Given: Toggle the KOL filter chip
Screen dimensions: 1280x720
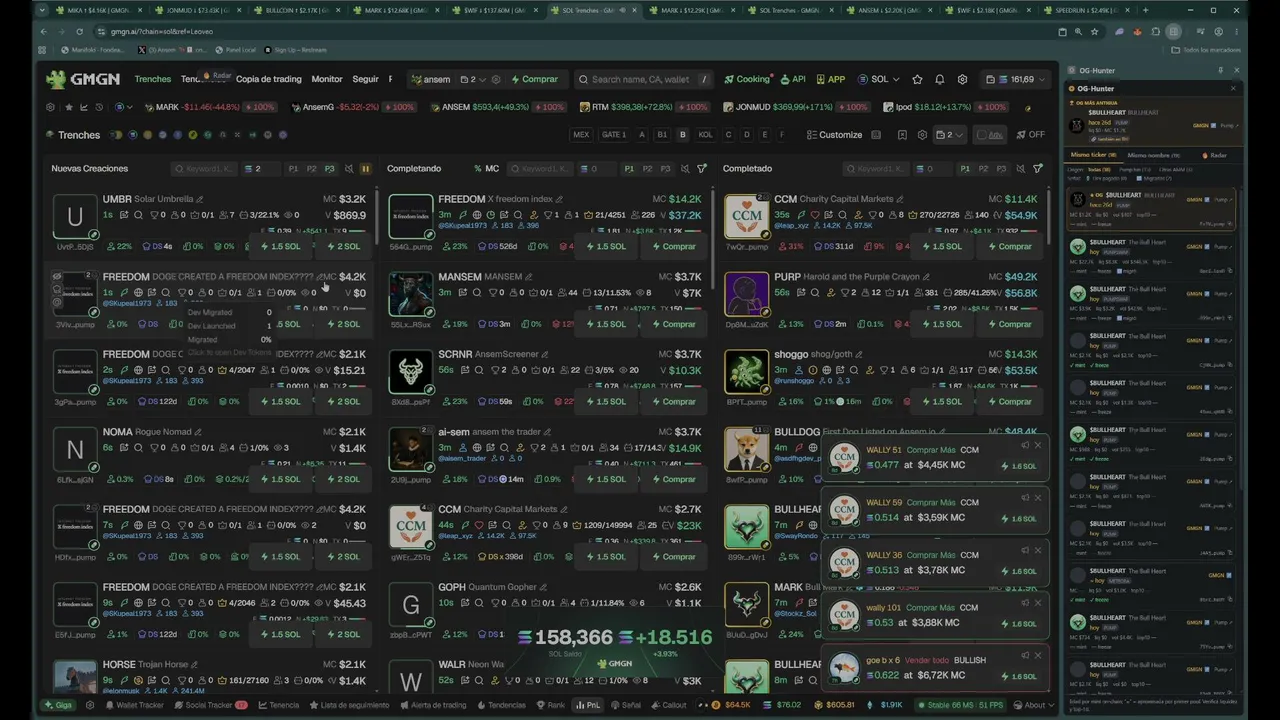Looking at the screenshot, I should pyautogui.click(x=706, y=135).
